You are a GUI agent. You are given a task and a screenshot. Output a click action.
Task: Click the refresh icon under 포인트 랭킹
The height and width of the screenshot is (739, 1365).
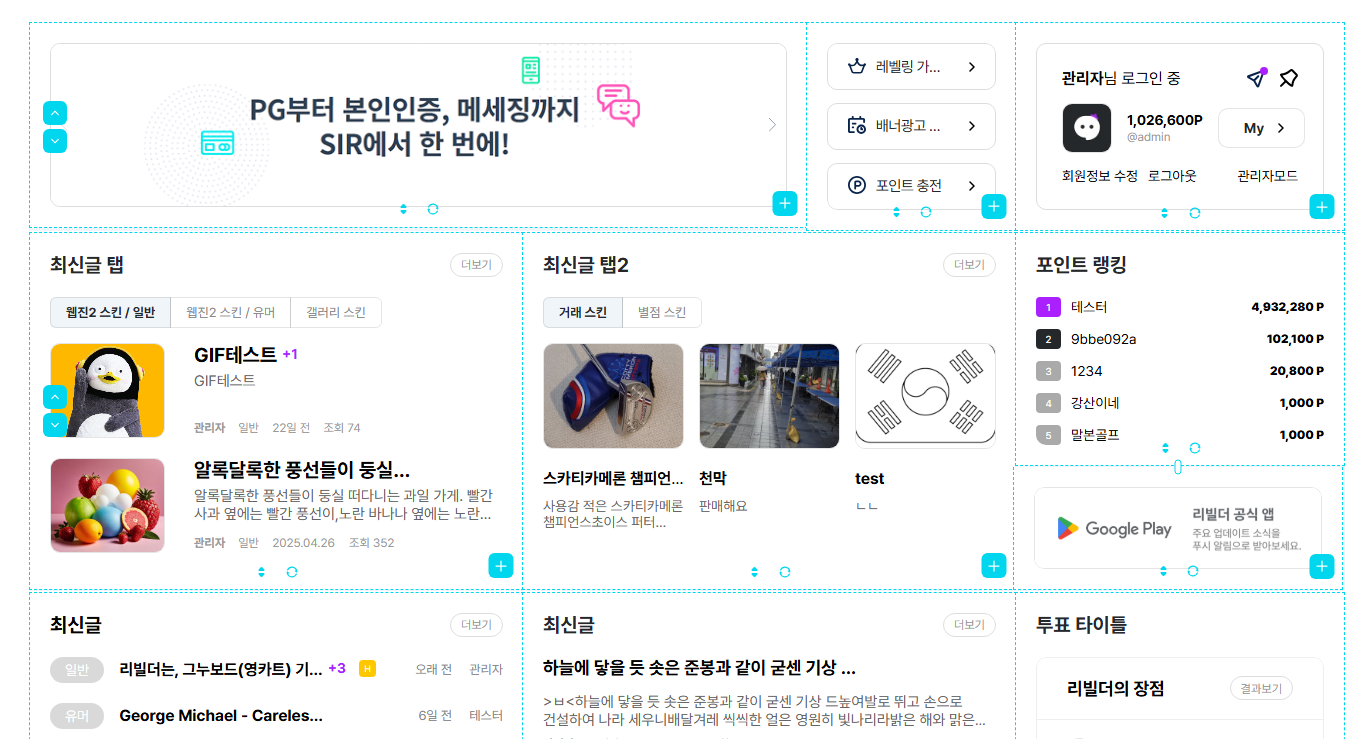[1194, 448]
